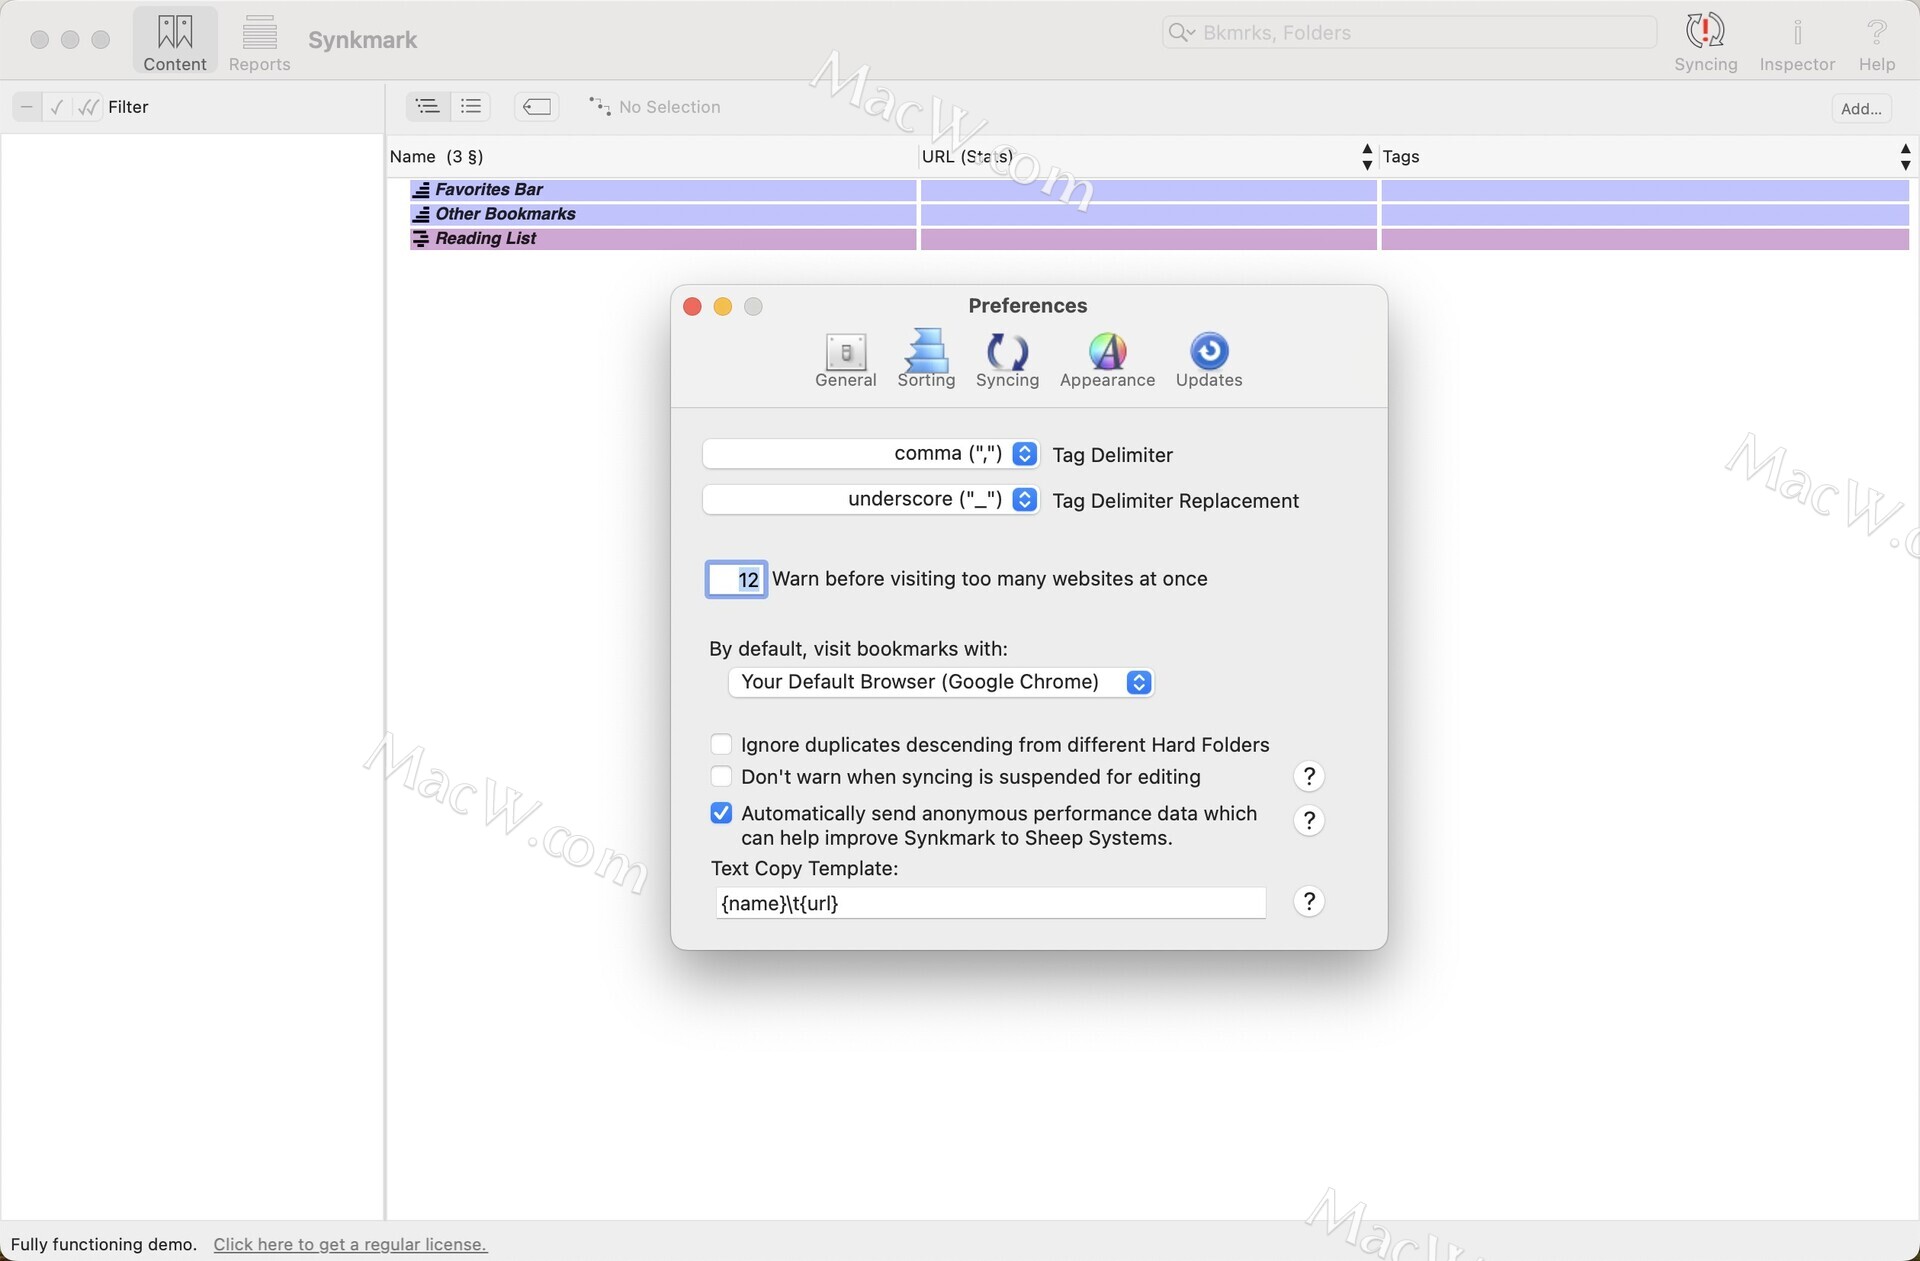This screenshot has width=1920, height=1261.
Task: Switch to flat list view mode
Action: coord(470,106)
